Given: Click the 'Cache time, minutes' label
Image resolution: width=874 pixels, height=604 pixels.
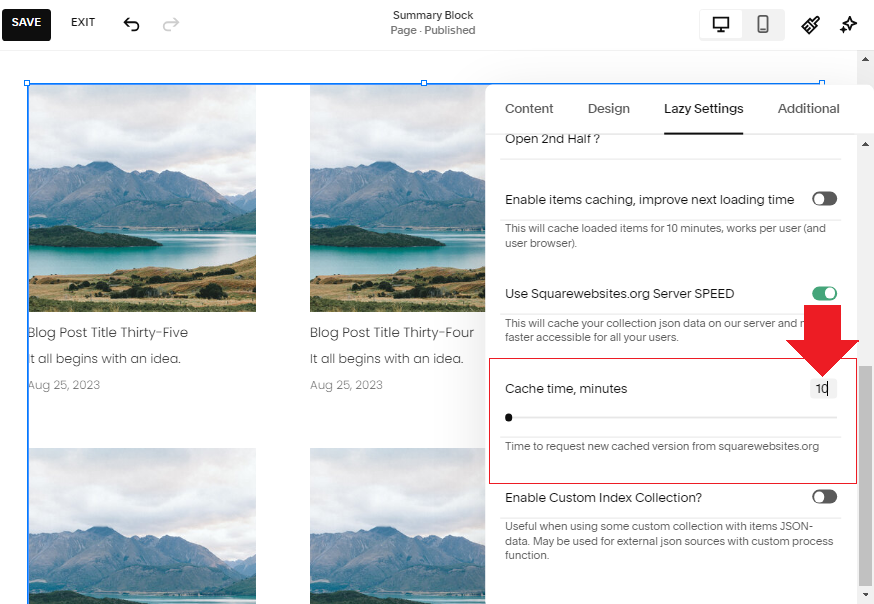Looking at the screenshot, I should [566, 388].
